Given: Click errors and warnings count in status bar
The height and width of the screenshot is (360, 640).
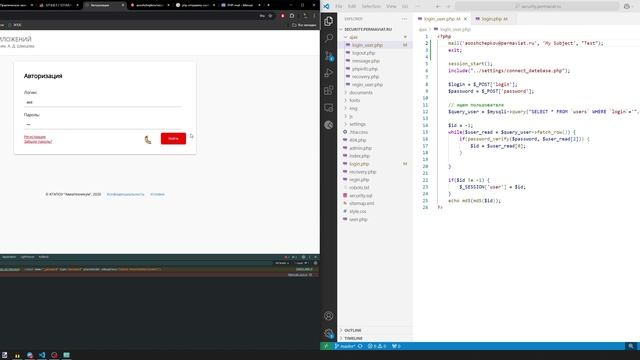Looking at the screenshot, I should tap(377, 346).
